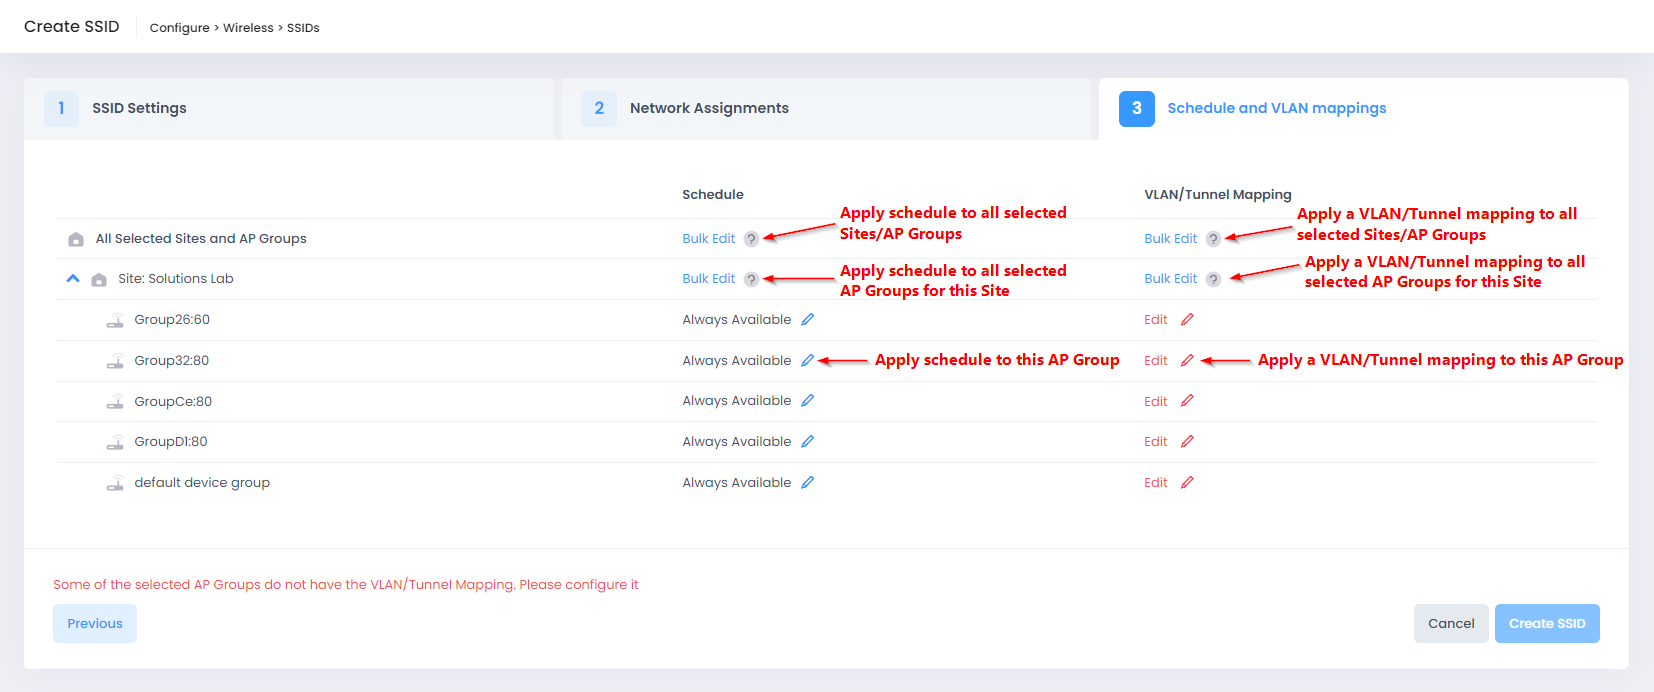
Task: Click the red VLAN pencil for GroupCe:80
Action: 1187,401
